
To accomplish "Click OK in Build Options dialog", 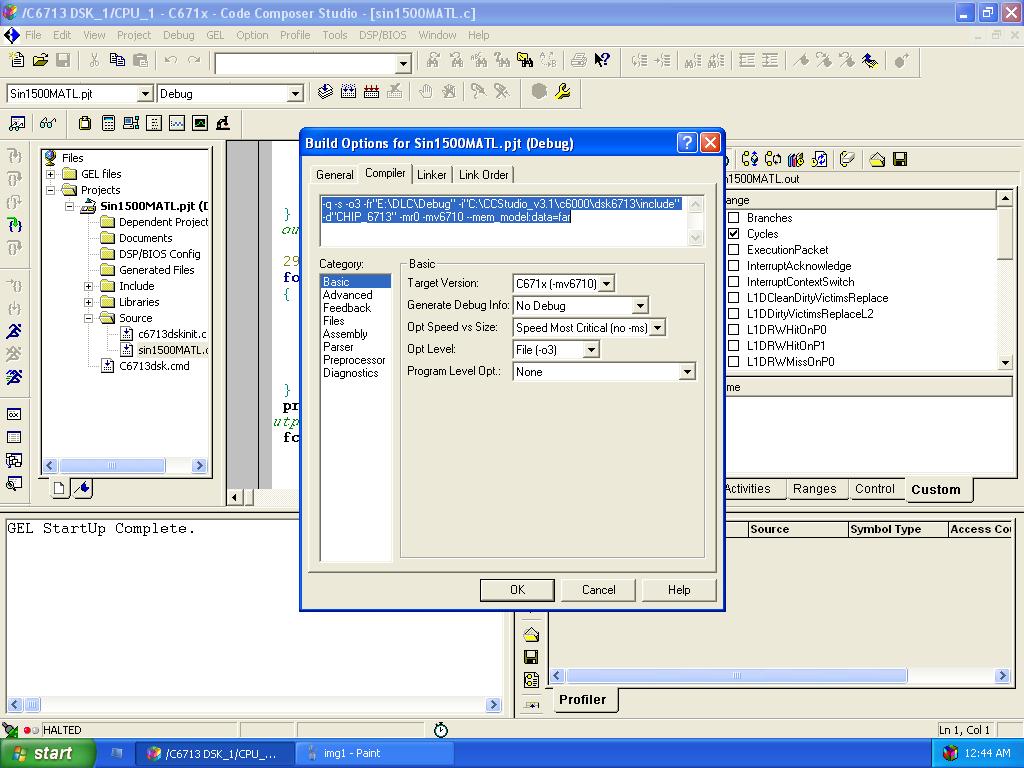I will (517, 590).
